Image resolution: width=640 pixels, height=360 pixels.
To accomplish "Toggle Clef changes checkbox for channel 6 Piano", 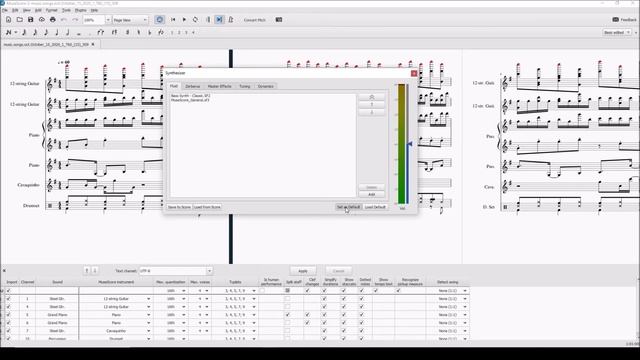I will tap(307, 323).
